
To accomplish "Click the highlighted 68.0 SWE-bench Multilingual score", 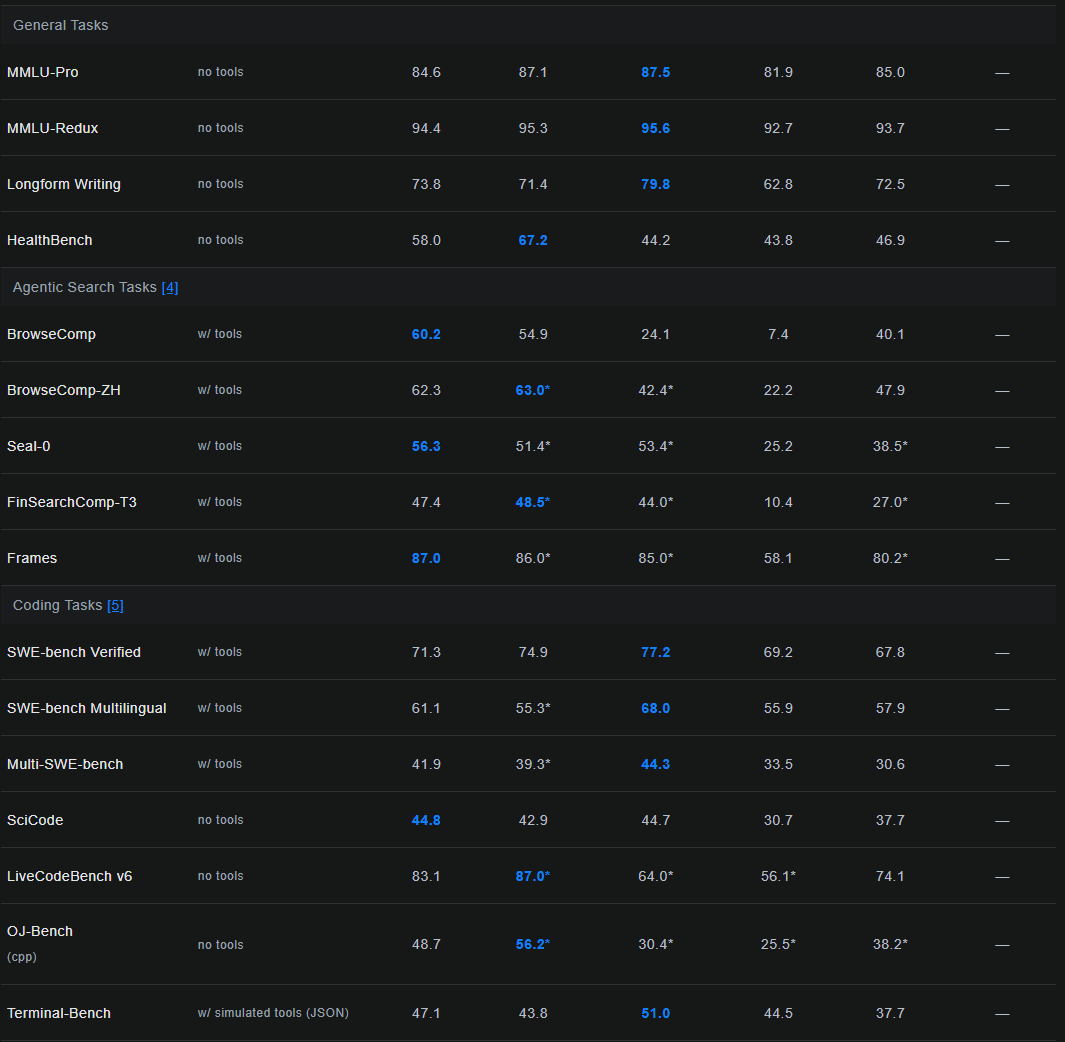I will [x=655, y=708].
